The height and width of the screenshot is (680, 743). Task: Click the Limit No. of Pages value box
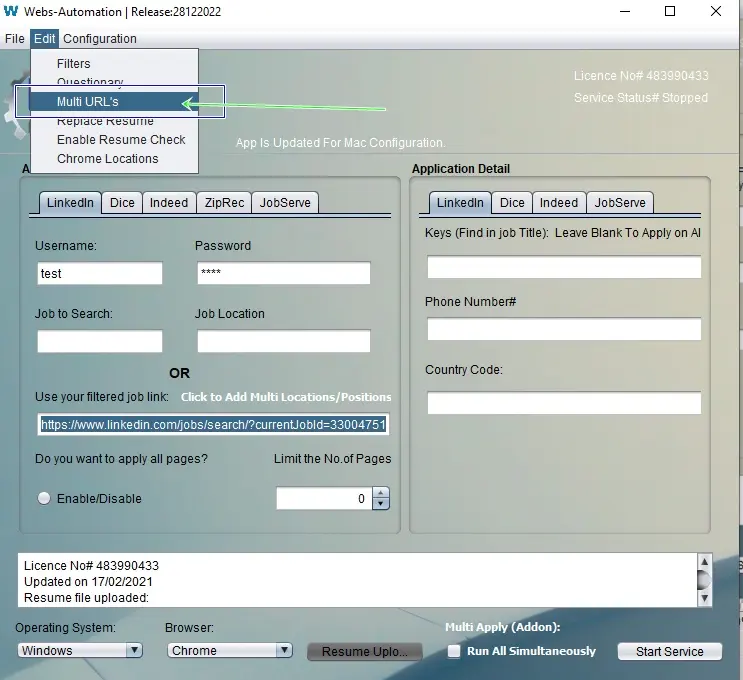pyautogui.click(x=324, y=499)
